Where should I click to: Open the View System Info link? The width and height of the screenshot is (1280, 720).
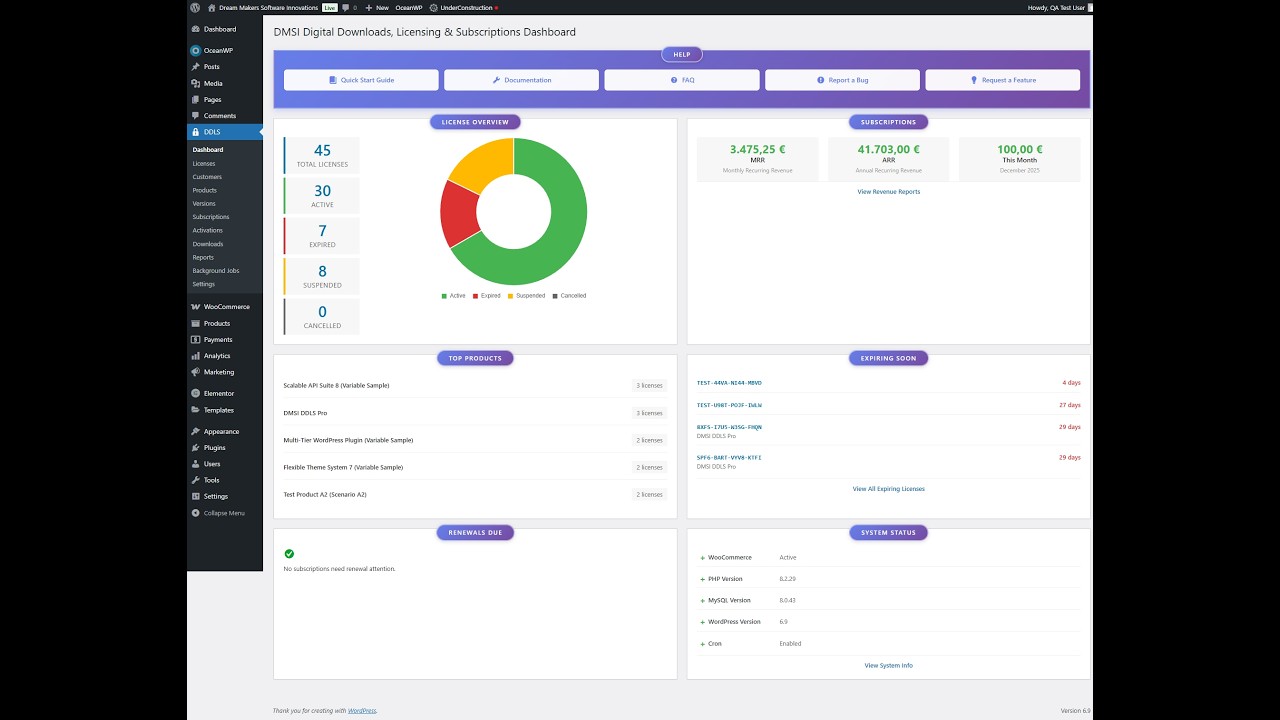tap(889, 665)
